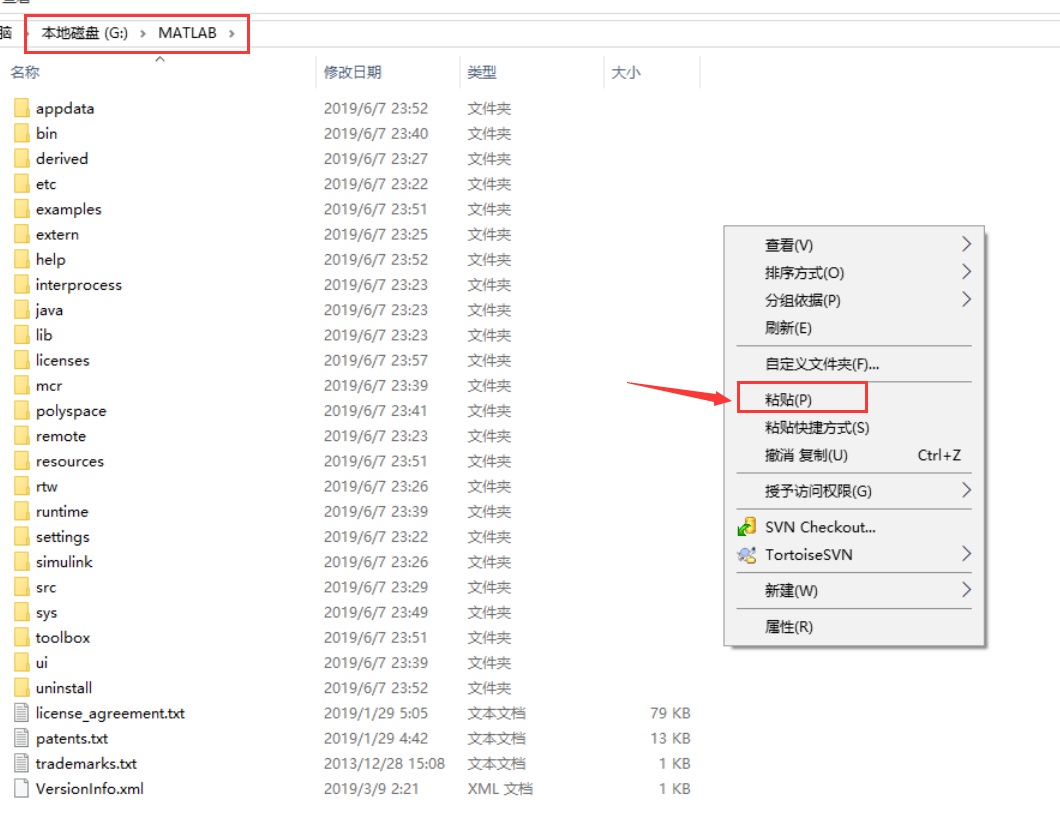
Task: Click the runtime folder icon
Action: 22,511
